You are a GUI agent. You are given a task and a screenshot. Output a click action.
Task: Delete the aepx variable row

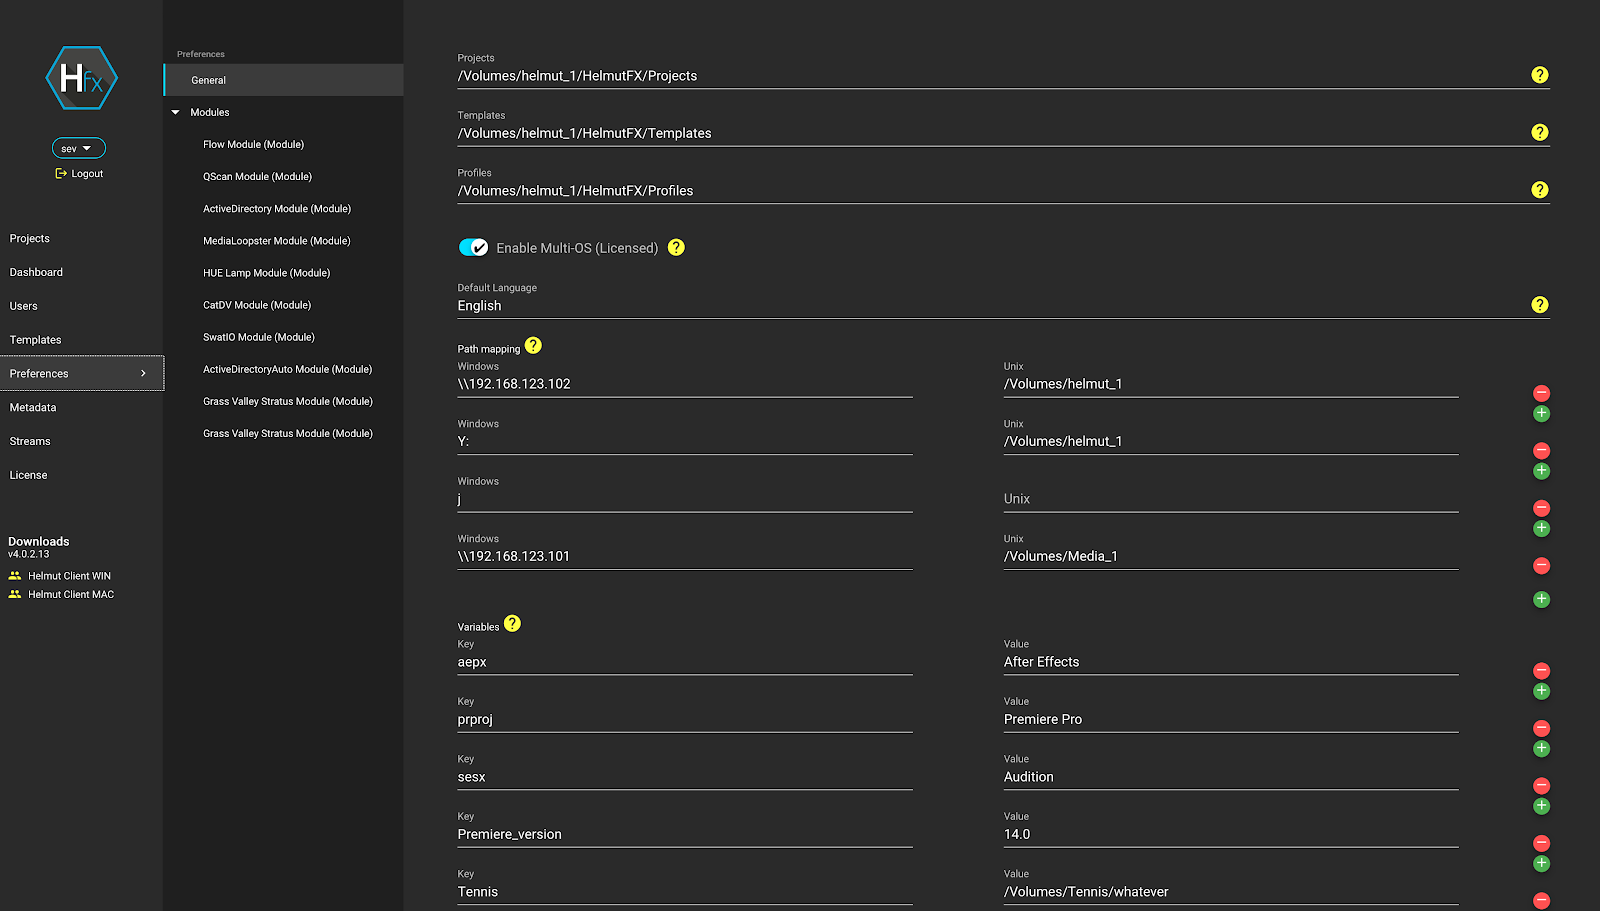coord(1541,671)
